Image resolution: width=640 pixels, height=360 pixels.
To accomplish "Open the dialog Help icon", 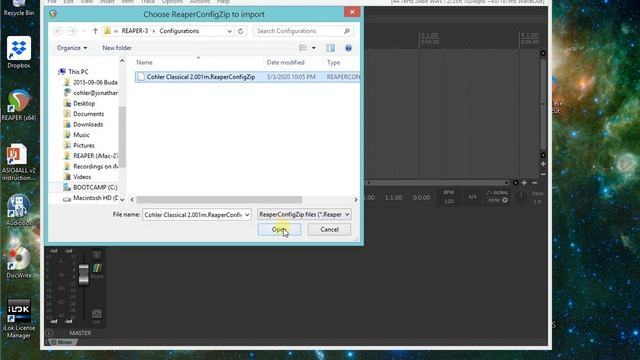I will [348, 48].
